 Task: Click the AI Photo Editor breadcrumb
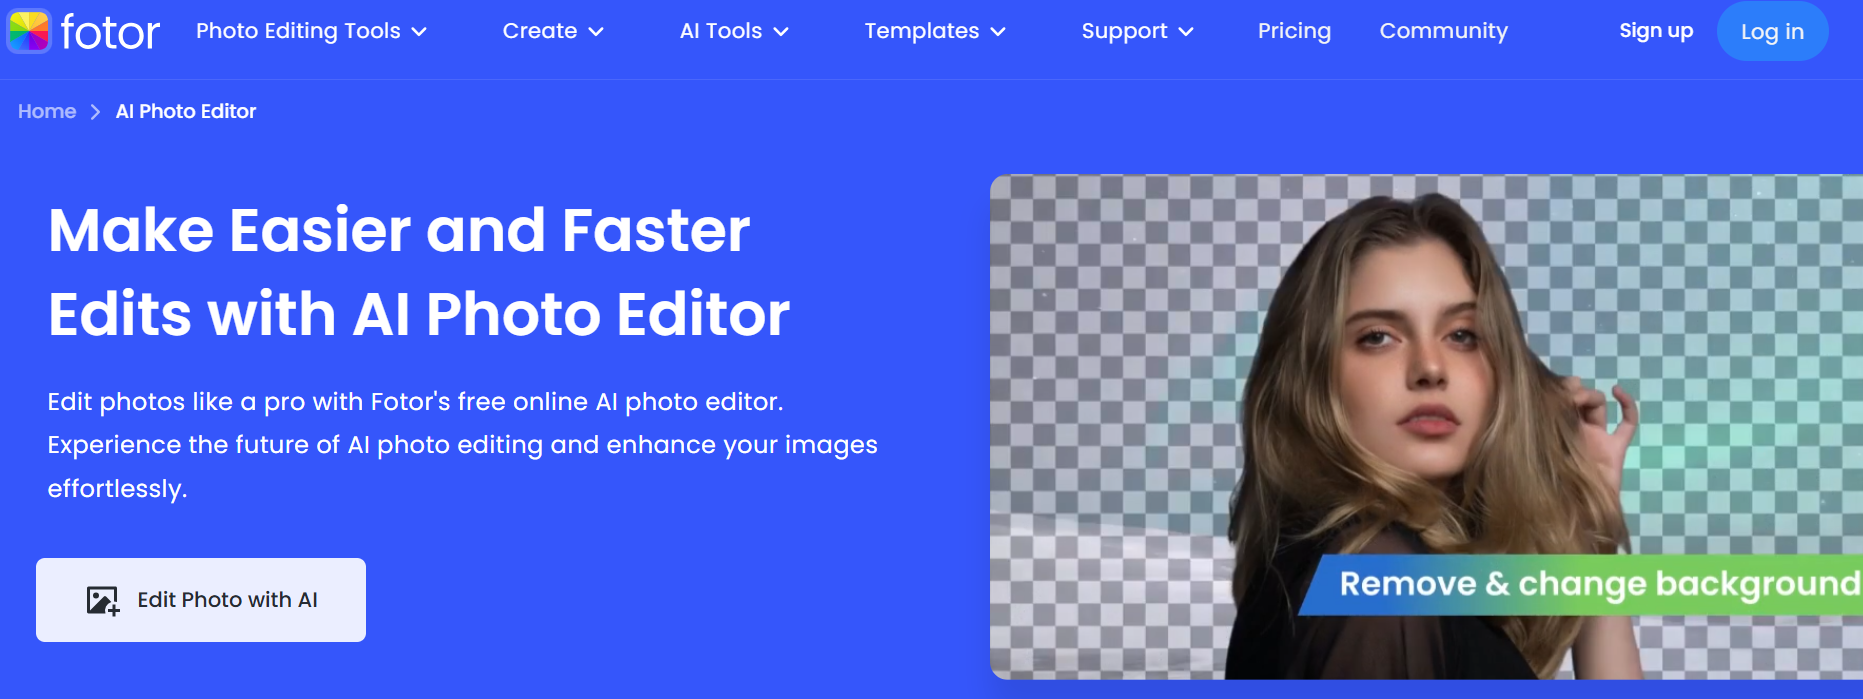click(x=186, y=111)
